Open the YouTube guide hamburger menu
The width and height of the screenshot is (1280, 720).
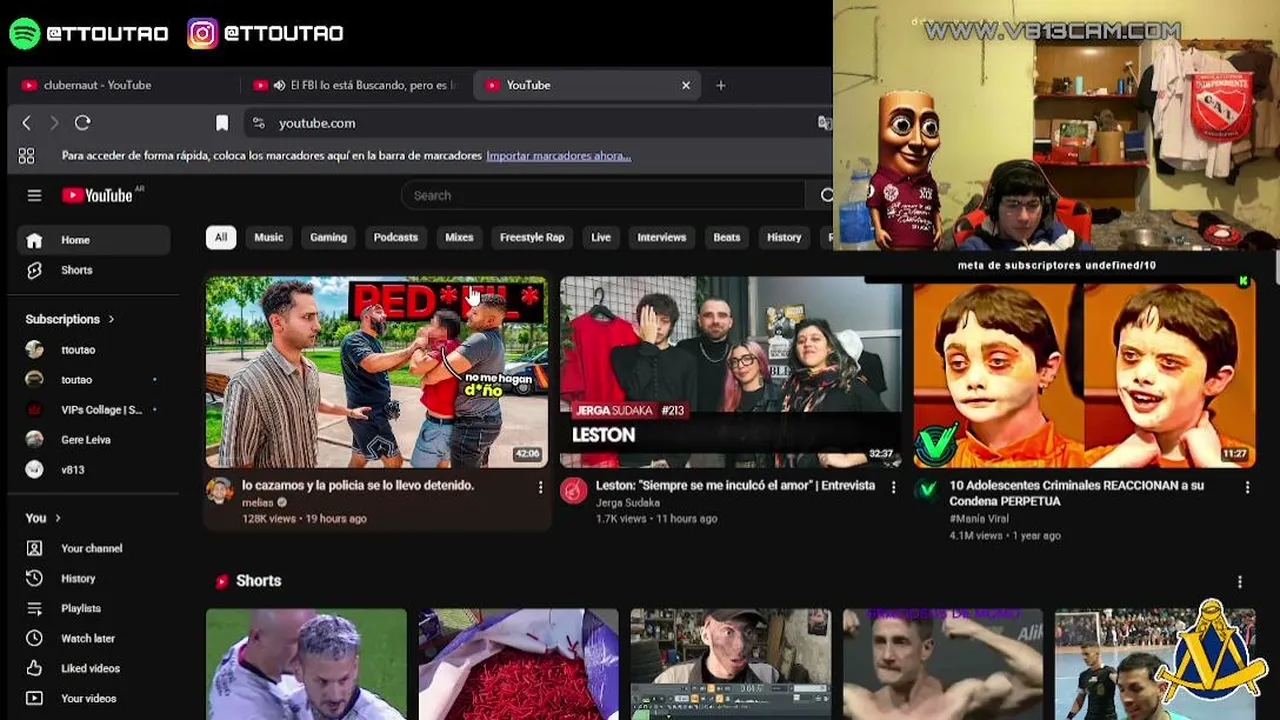coord(34,196)
